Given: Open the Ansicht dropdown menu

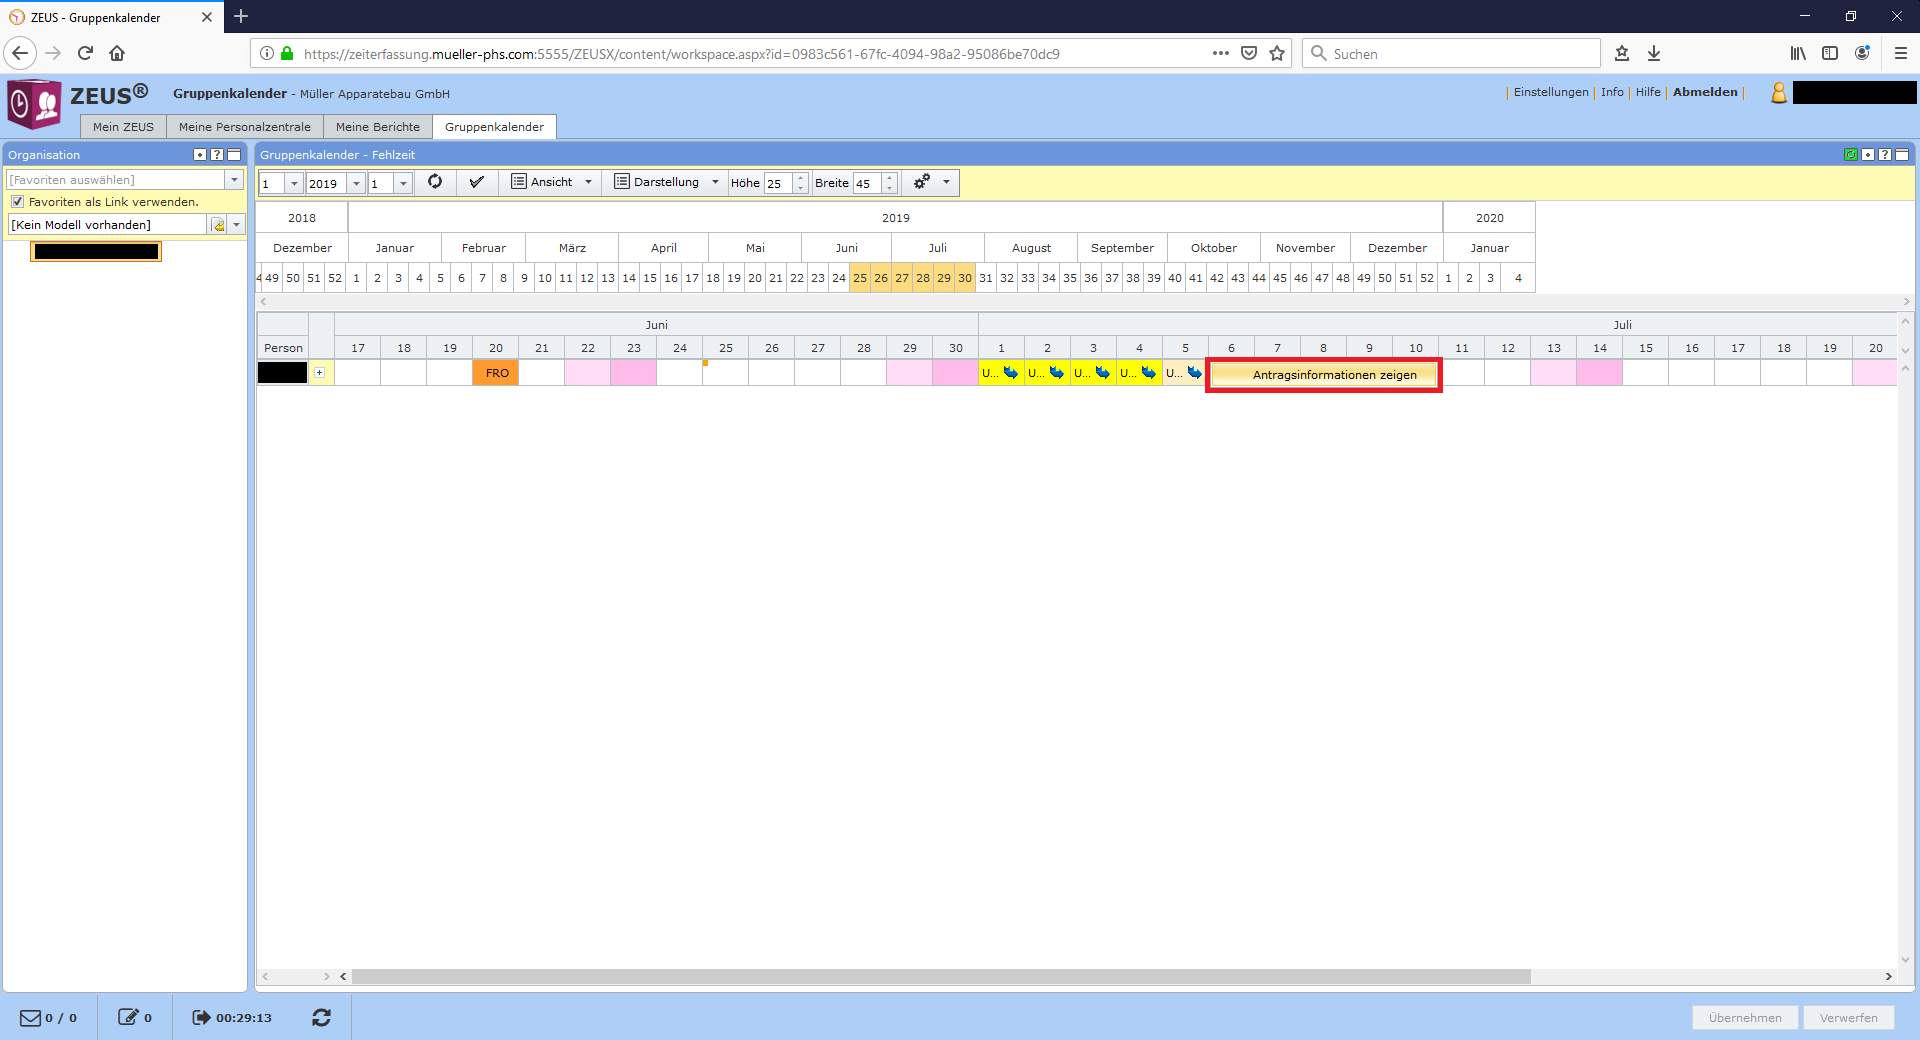Looking at the screenshot, I should [x=552, y=182].
